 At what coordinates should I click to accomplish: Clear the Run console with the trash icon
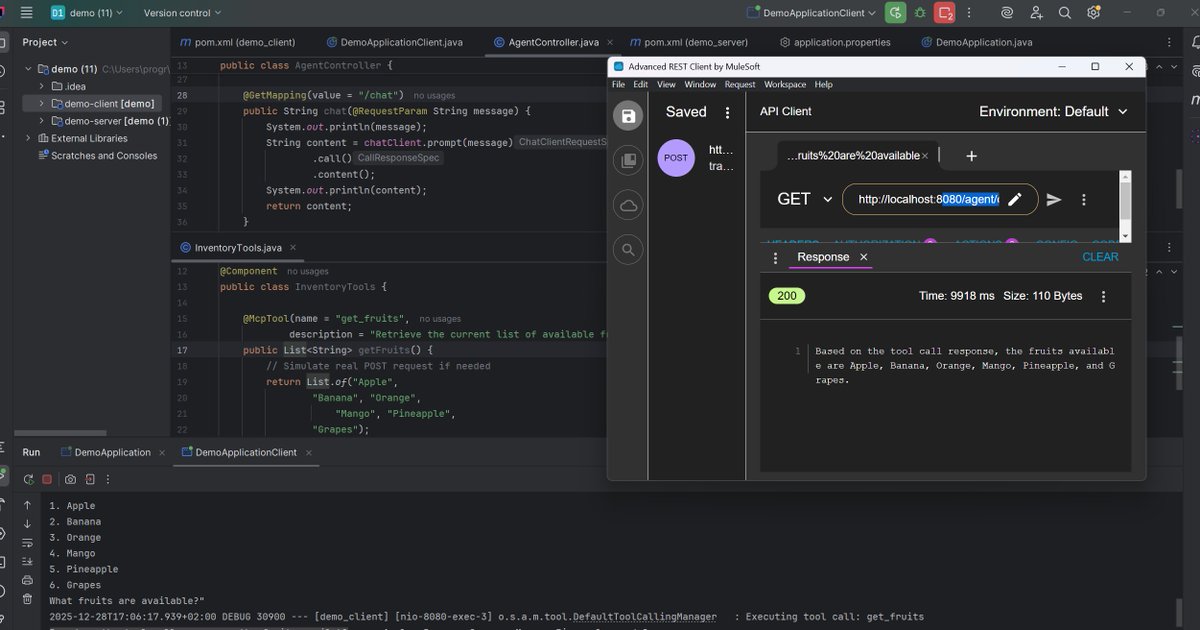click(x=27, y=599)
